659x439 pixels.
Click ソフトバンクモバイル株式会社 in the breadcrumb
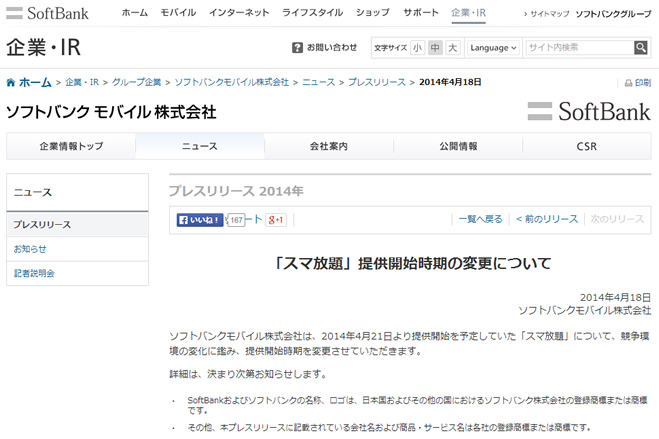click(x=232, y=82)
